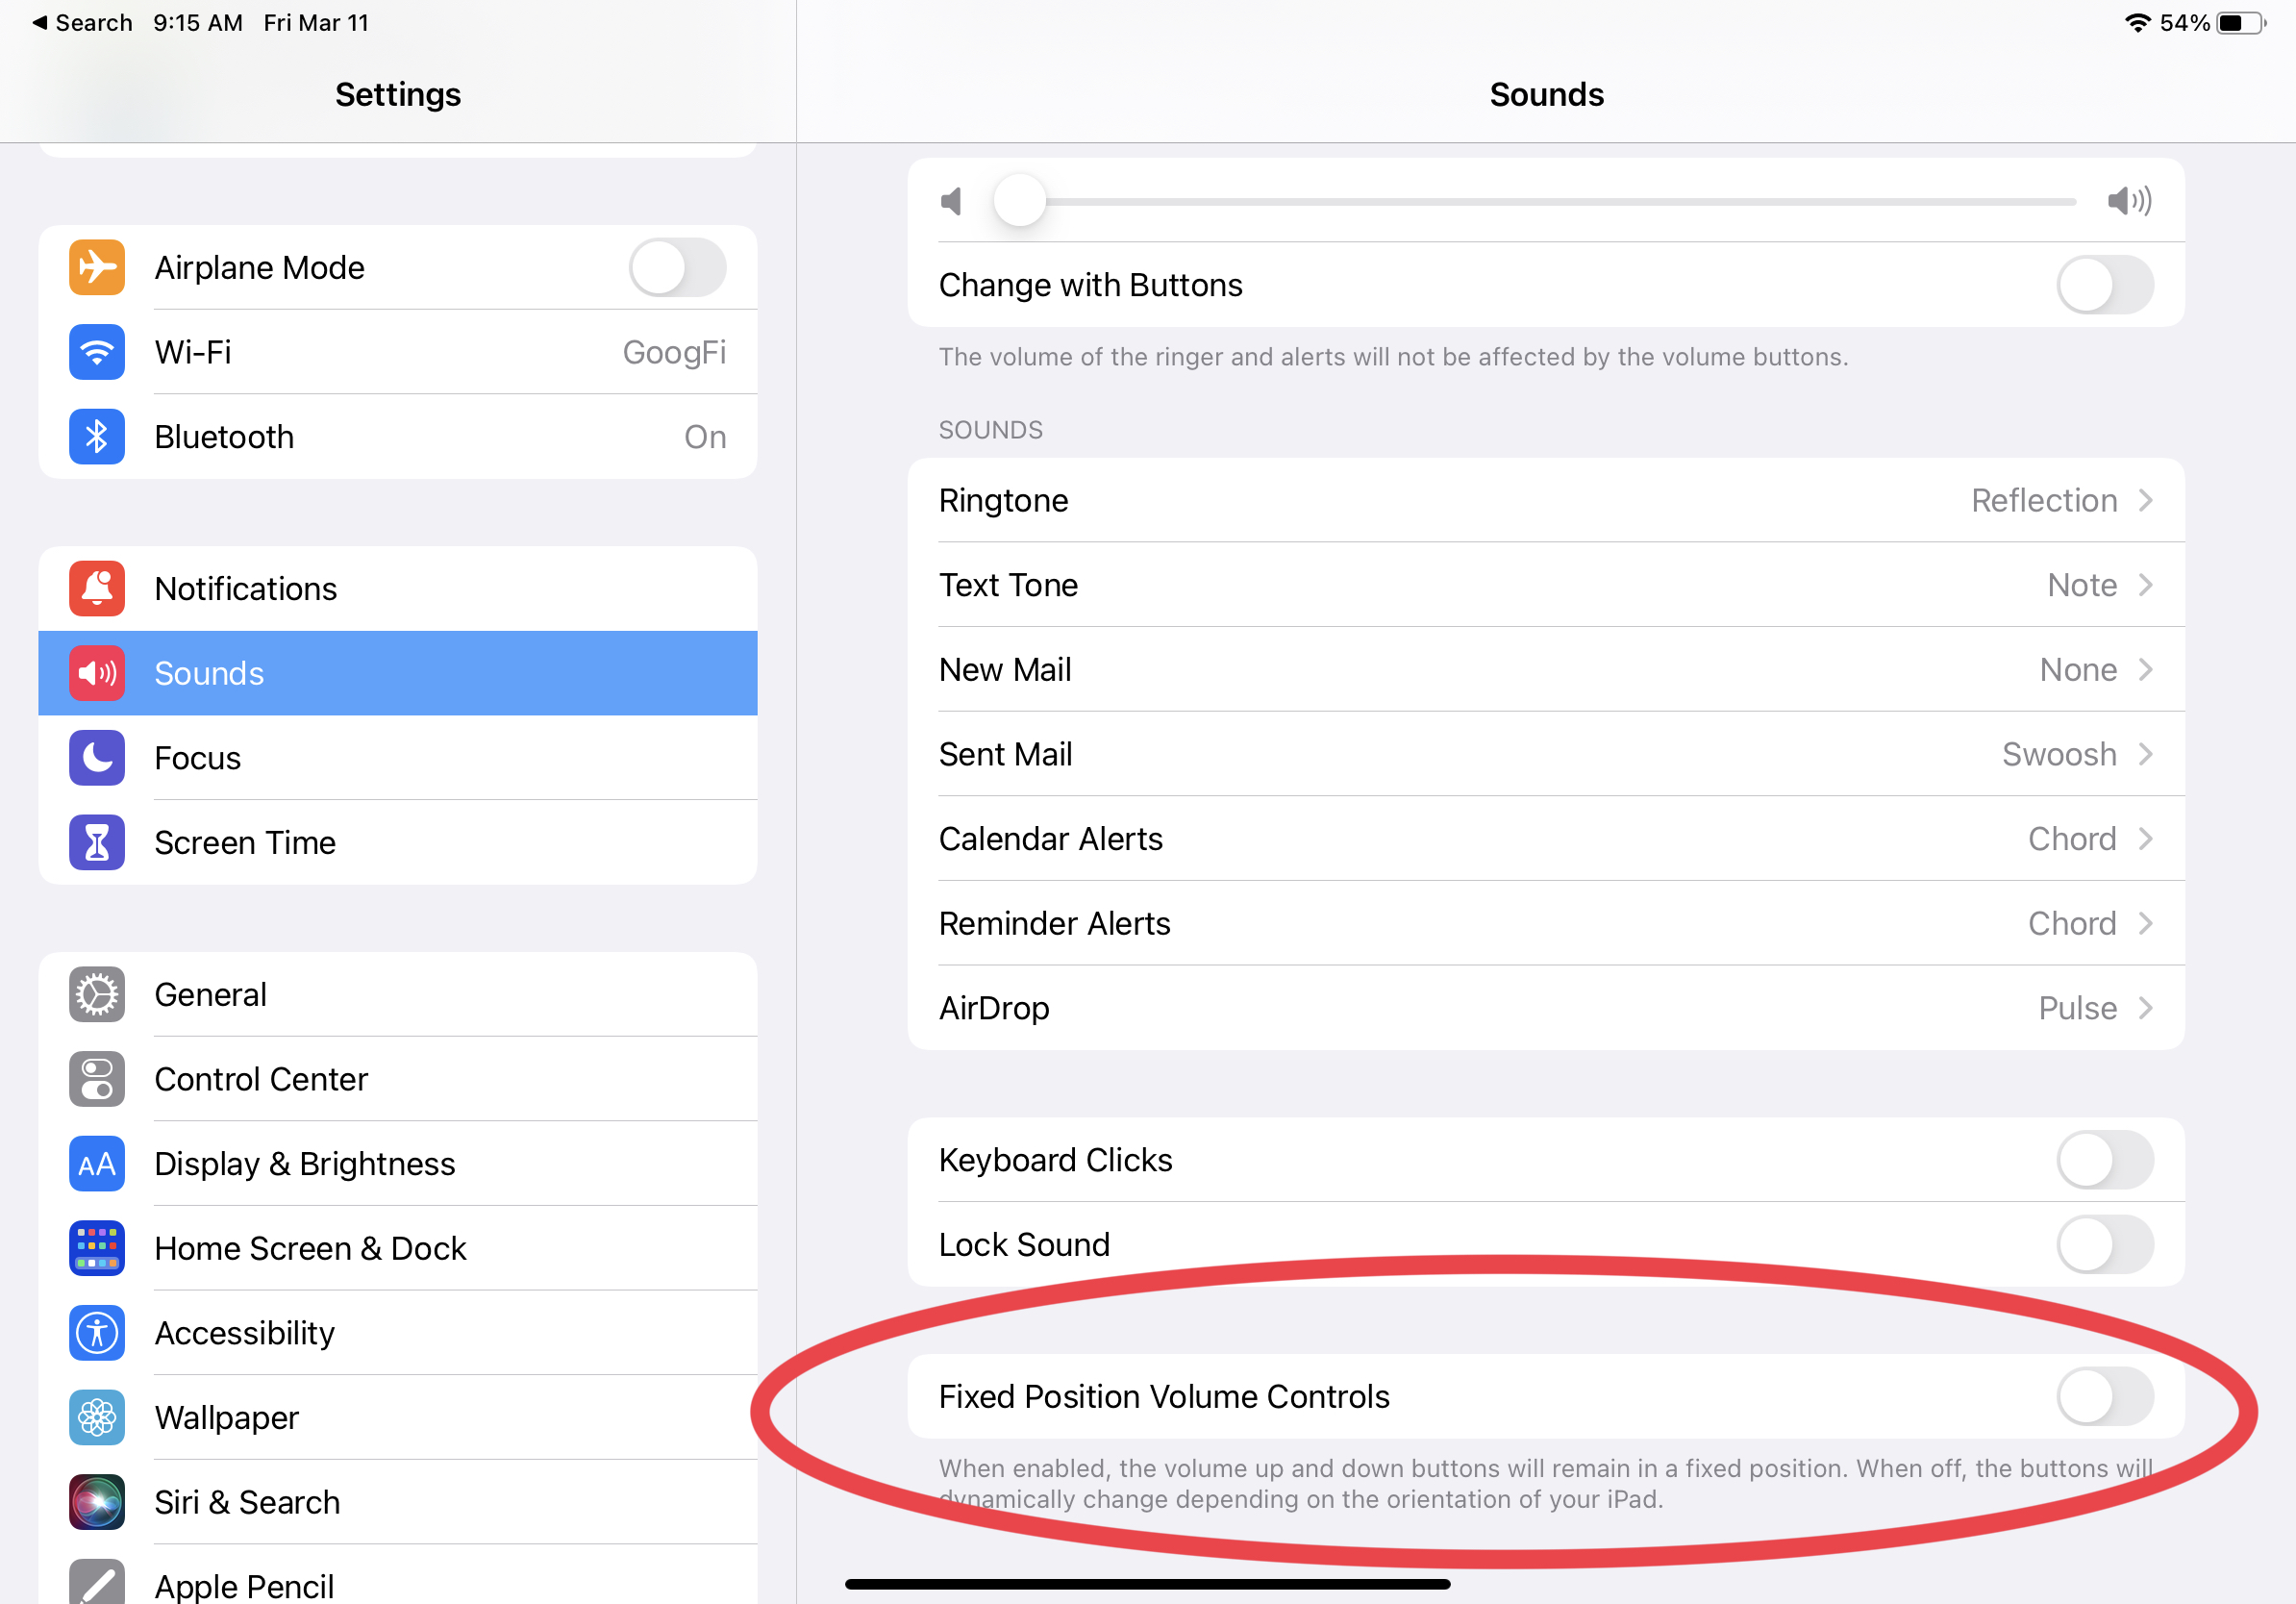Image resolution: width=2296 pixels, height=1604 pixels.
Task: Turn on the Keyboard Clicks toggle
Action: point(2104,1160)
